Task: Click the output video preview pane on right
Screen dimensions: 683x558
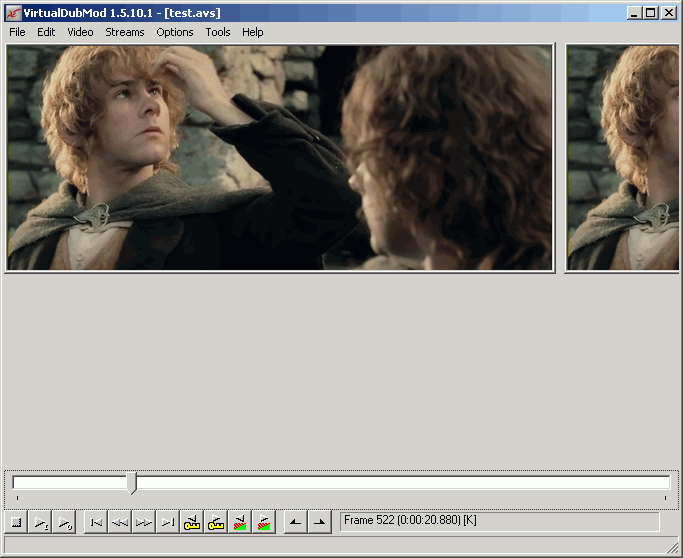Action: click(623, 158)
